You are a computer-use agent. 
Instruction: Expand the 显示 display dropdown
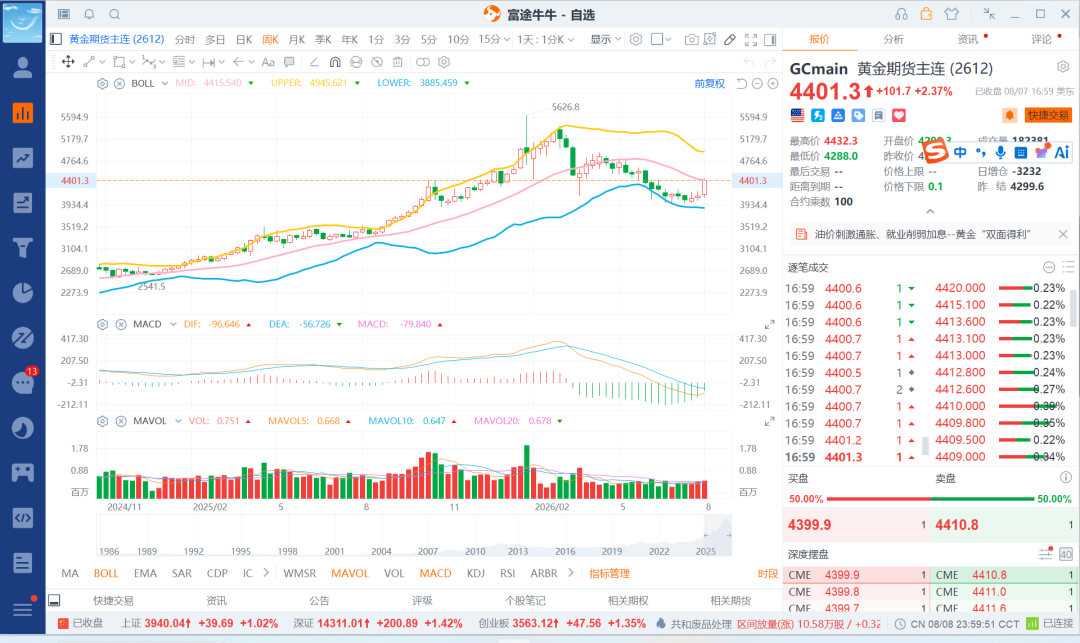(605, 39)
